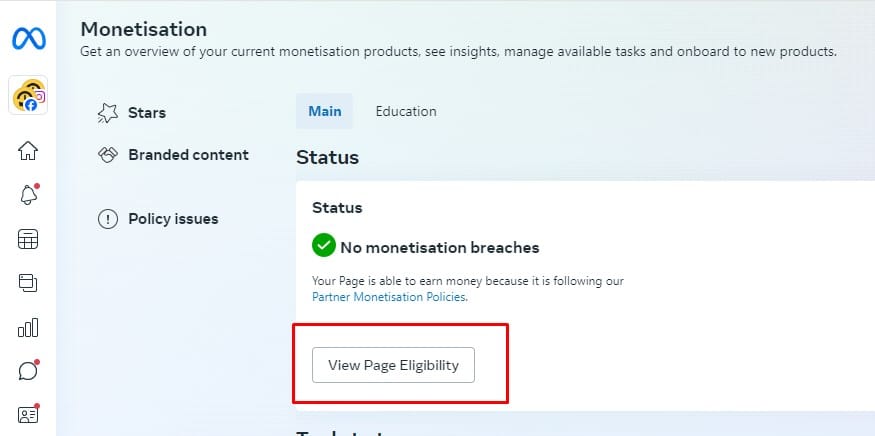Select the Policy issues menu label
Viewport: 875px width, 436px height.
pyautogui.click(x=173, y=219)
